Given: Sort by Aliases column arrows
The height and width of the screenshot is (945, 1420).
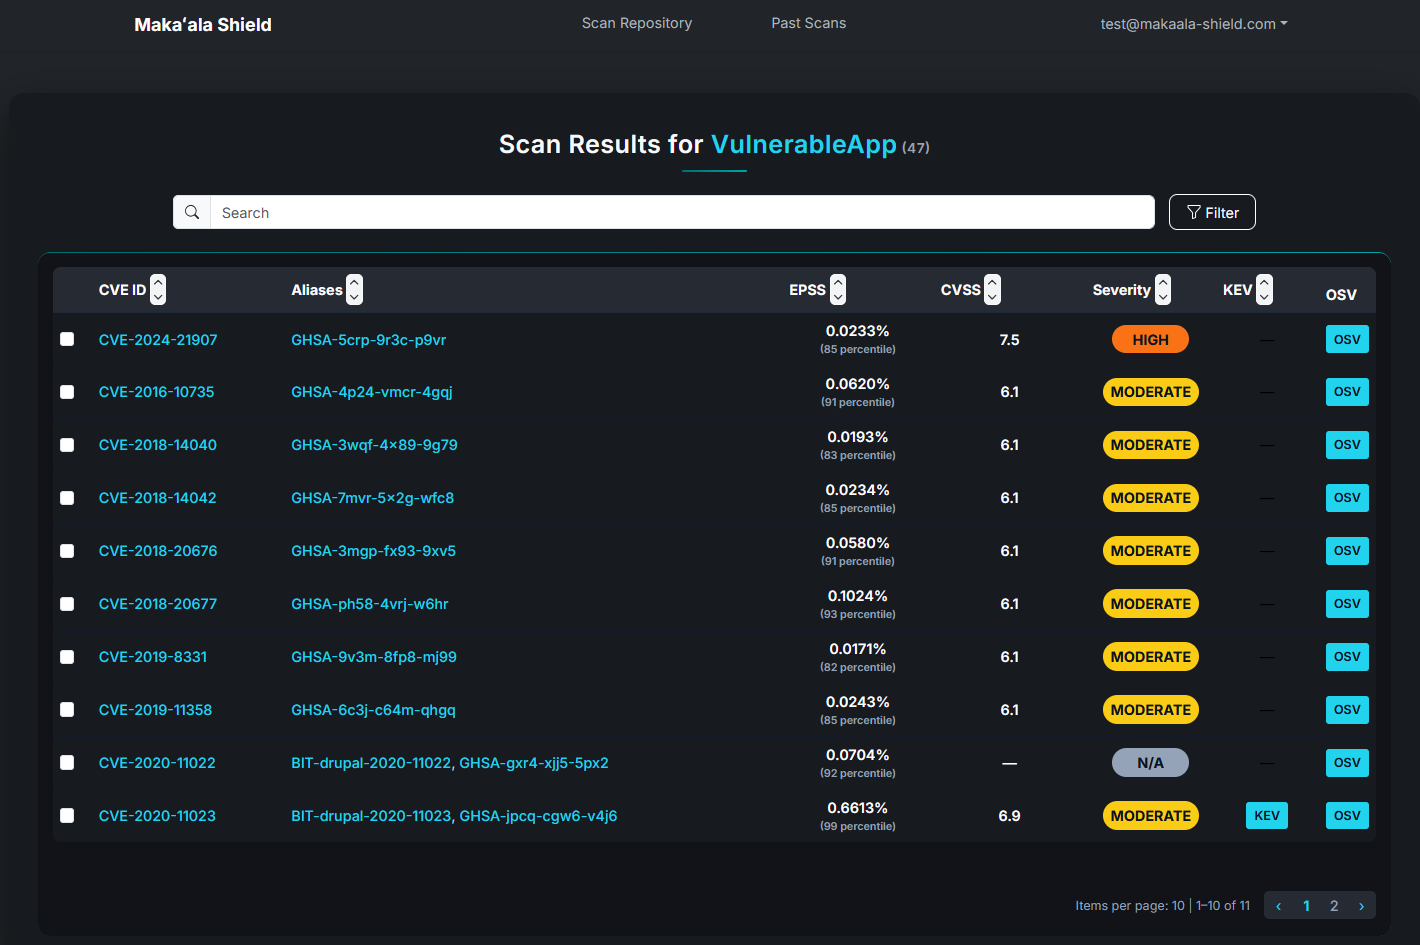Looking at the screenshot, I should pos(354,290).
